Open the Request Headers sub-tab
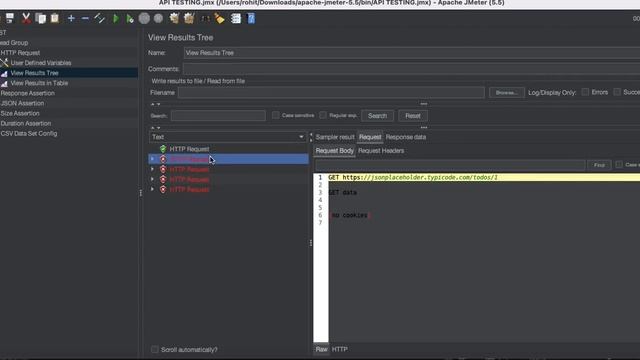This screenshot has width=640, height=360. coord(381,151)
